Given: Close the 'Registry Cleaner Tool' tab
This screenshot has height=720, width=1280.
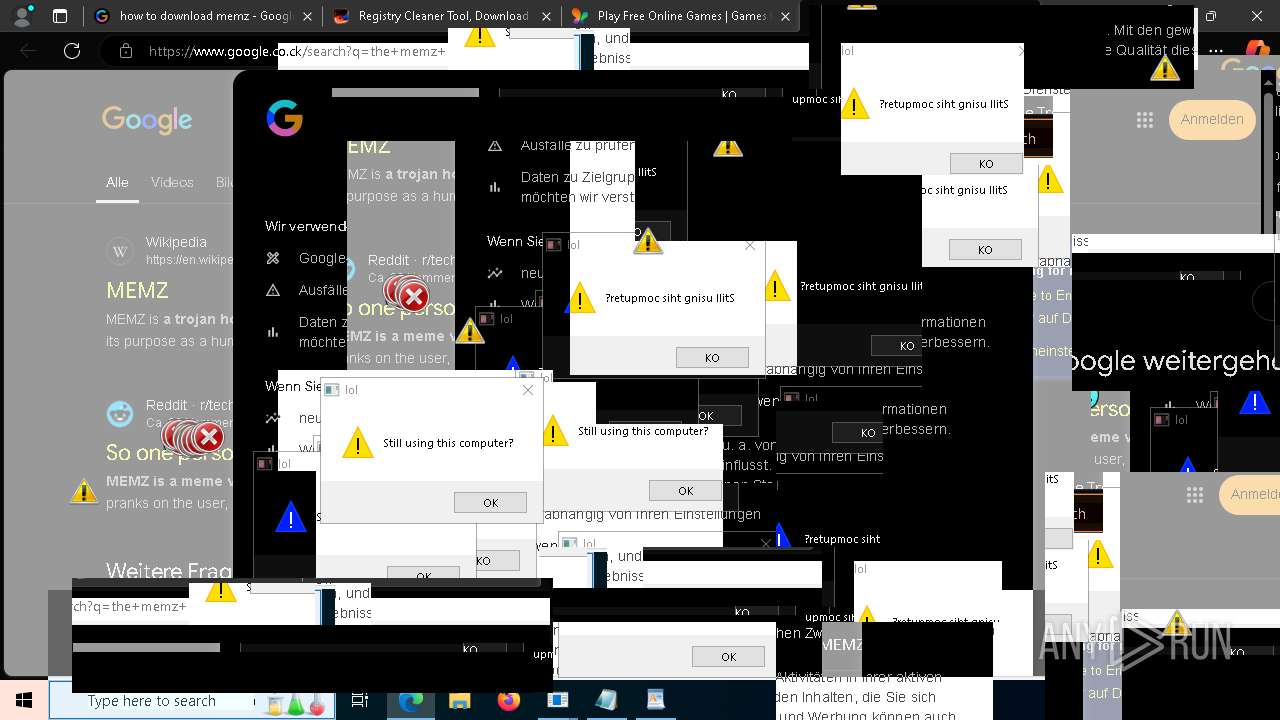Looking at the screenshot, I should point(546,16).
